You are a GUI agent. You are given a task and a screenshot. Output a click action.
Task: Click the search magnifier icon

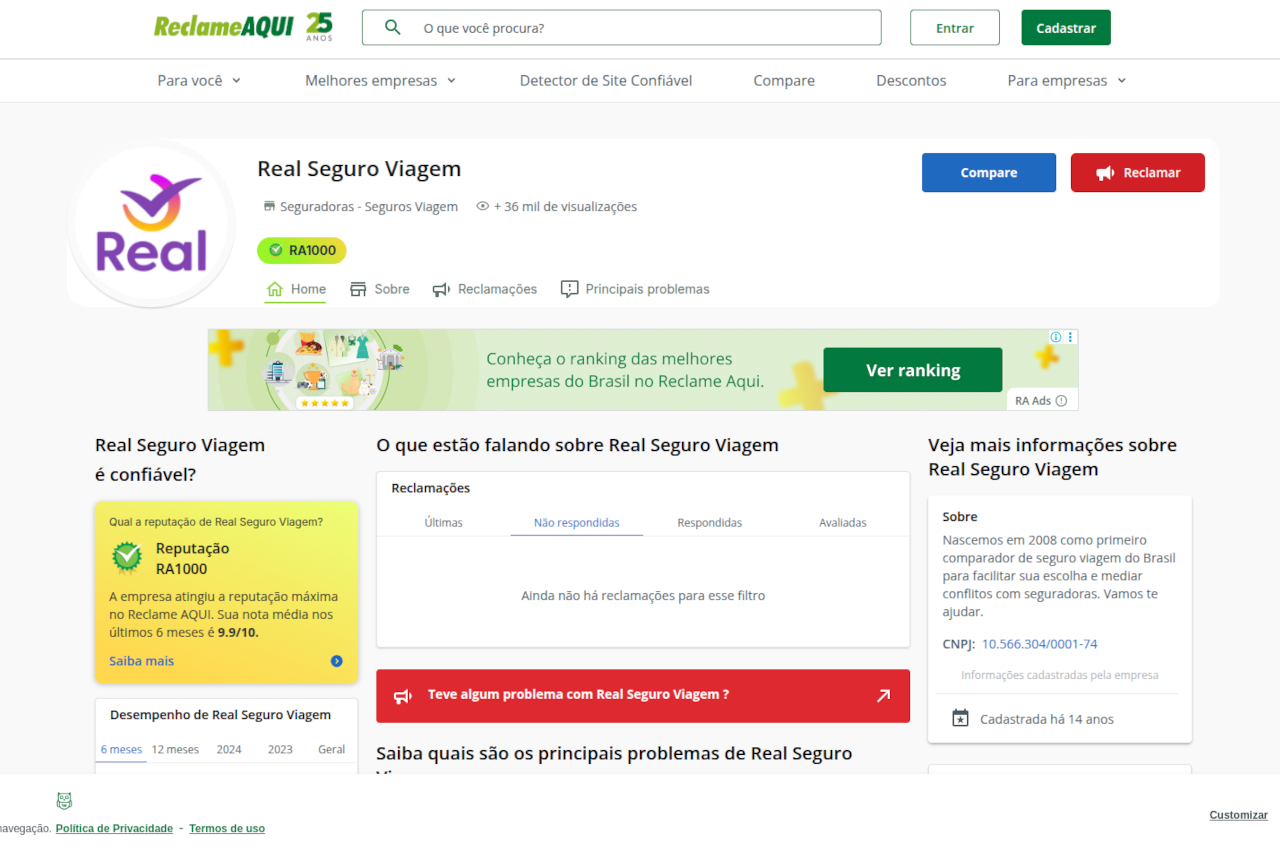click(x=393, y=27)
